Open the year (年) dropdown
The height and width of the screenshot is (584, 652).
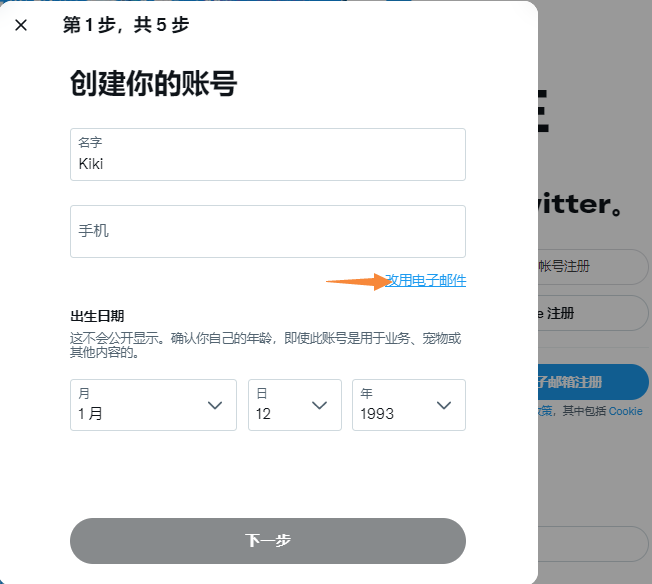pos(408,405)
